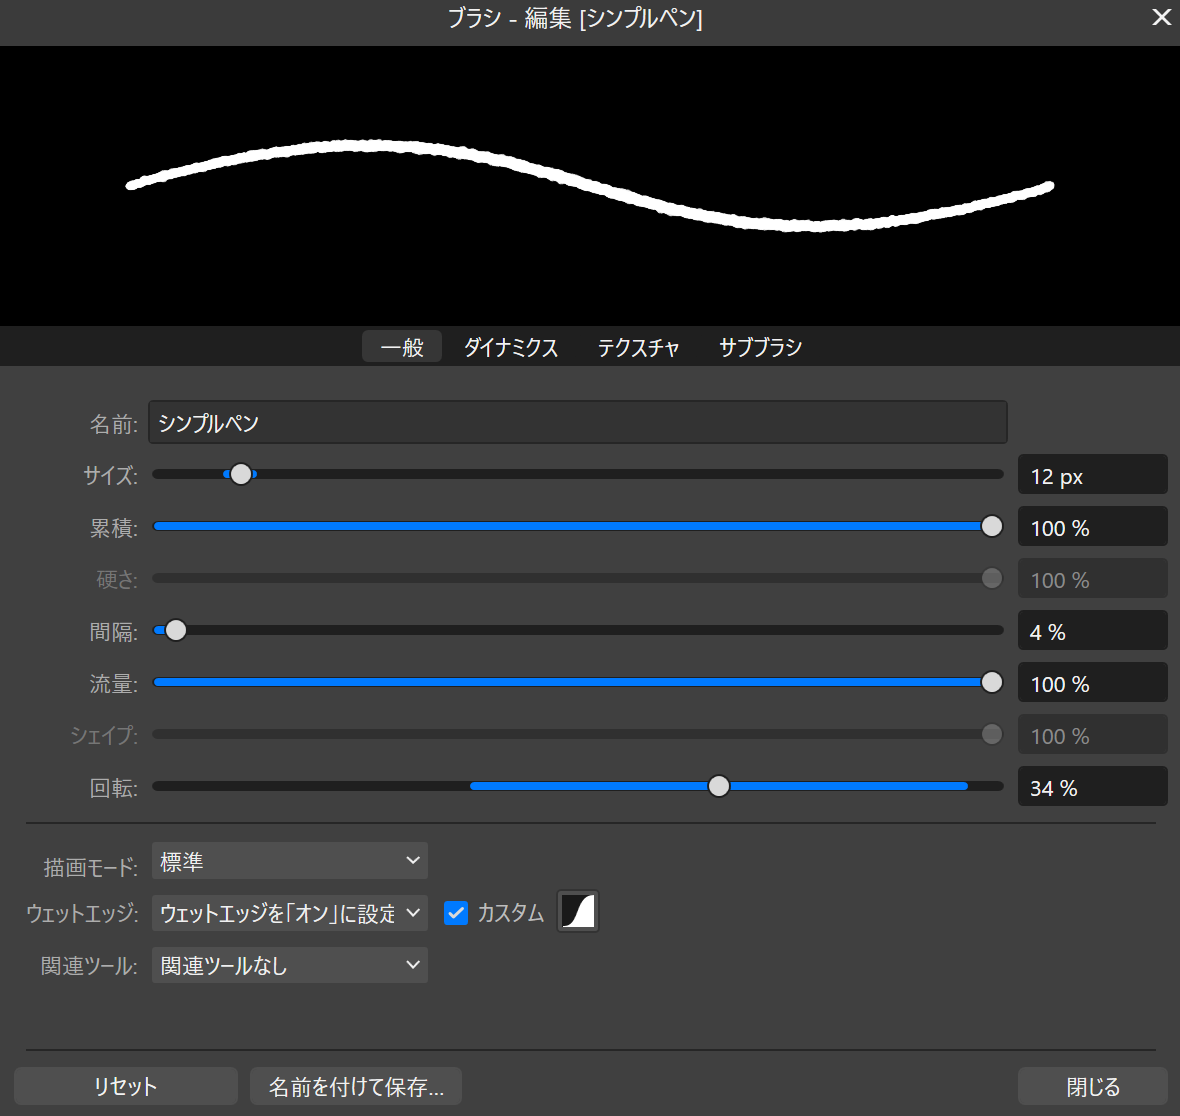
Task: Uncheck the カスタム checkbox
Action: [x=456, y=913]
